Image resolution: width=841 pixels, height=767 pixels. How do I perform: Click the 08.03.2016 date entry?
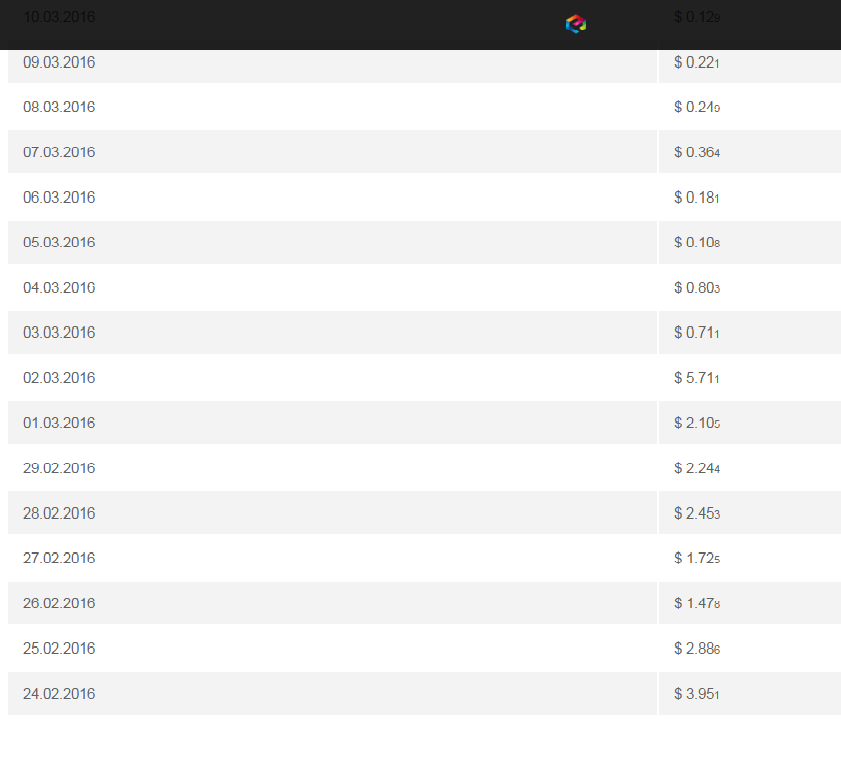pyautogui.click(x=59, y=107)
